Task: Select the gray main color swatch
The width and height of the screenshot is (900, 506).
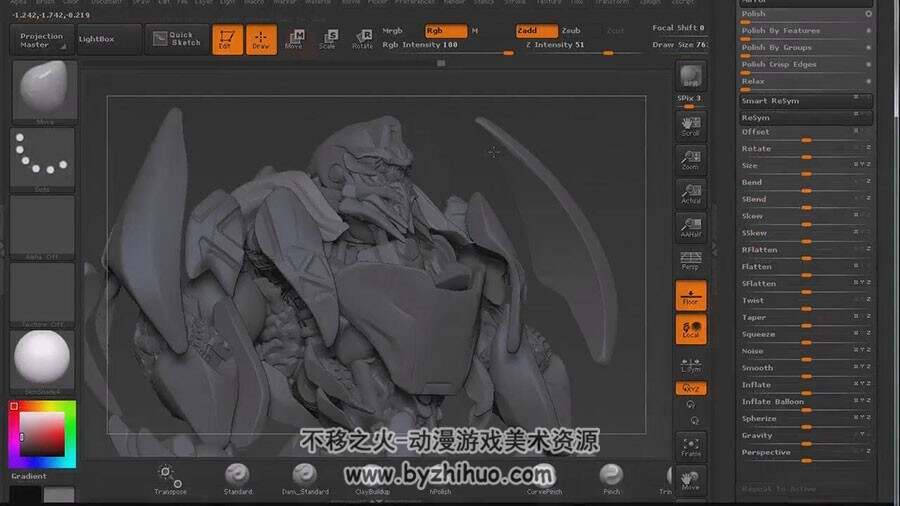Action: (x=60, y=494)
